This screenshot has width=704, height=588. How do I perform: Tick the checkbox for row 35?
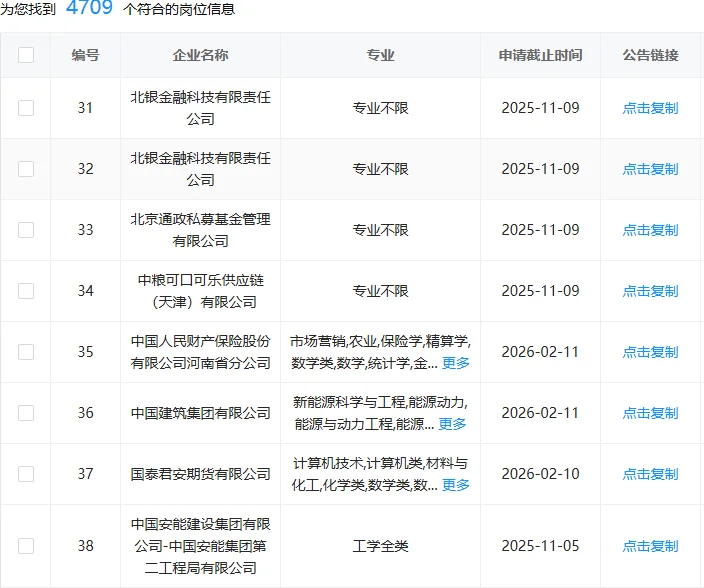(26, 352)
